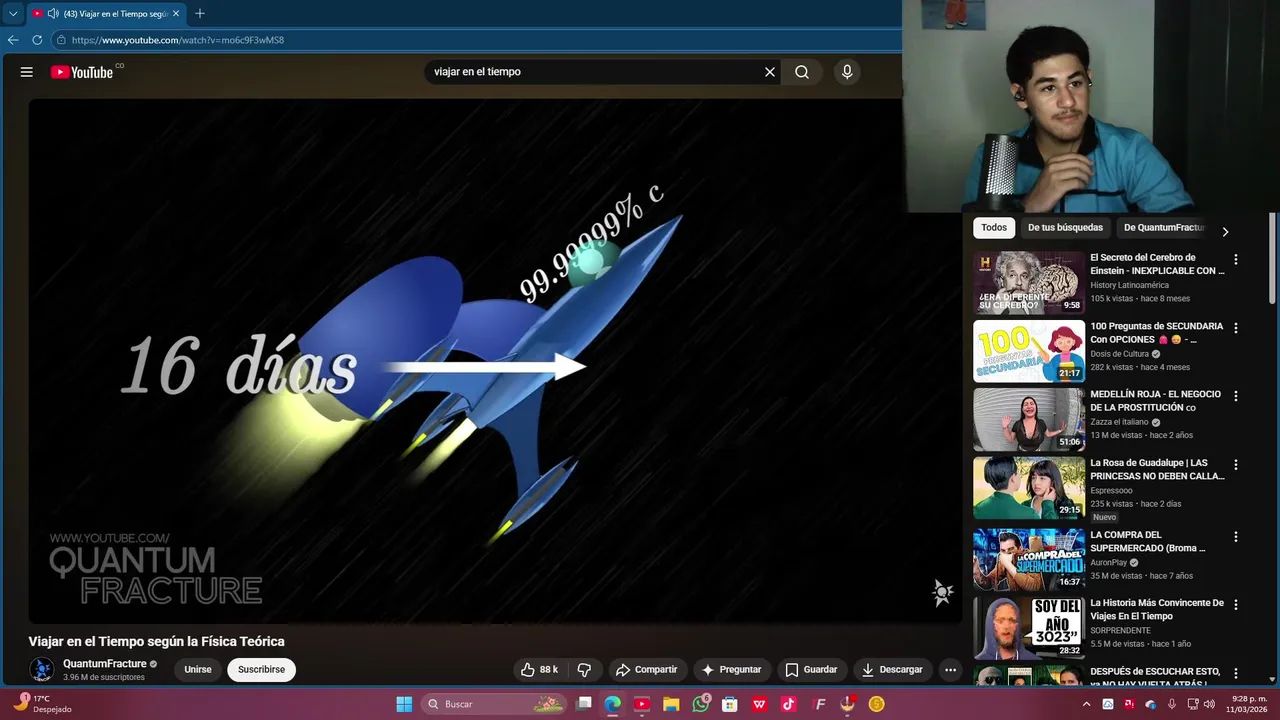
Task: Open La Compra del Supermercado thumbnail
Action: [x=1029, y=559]
